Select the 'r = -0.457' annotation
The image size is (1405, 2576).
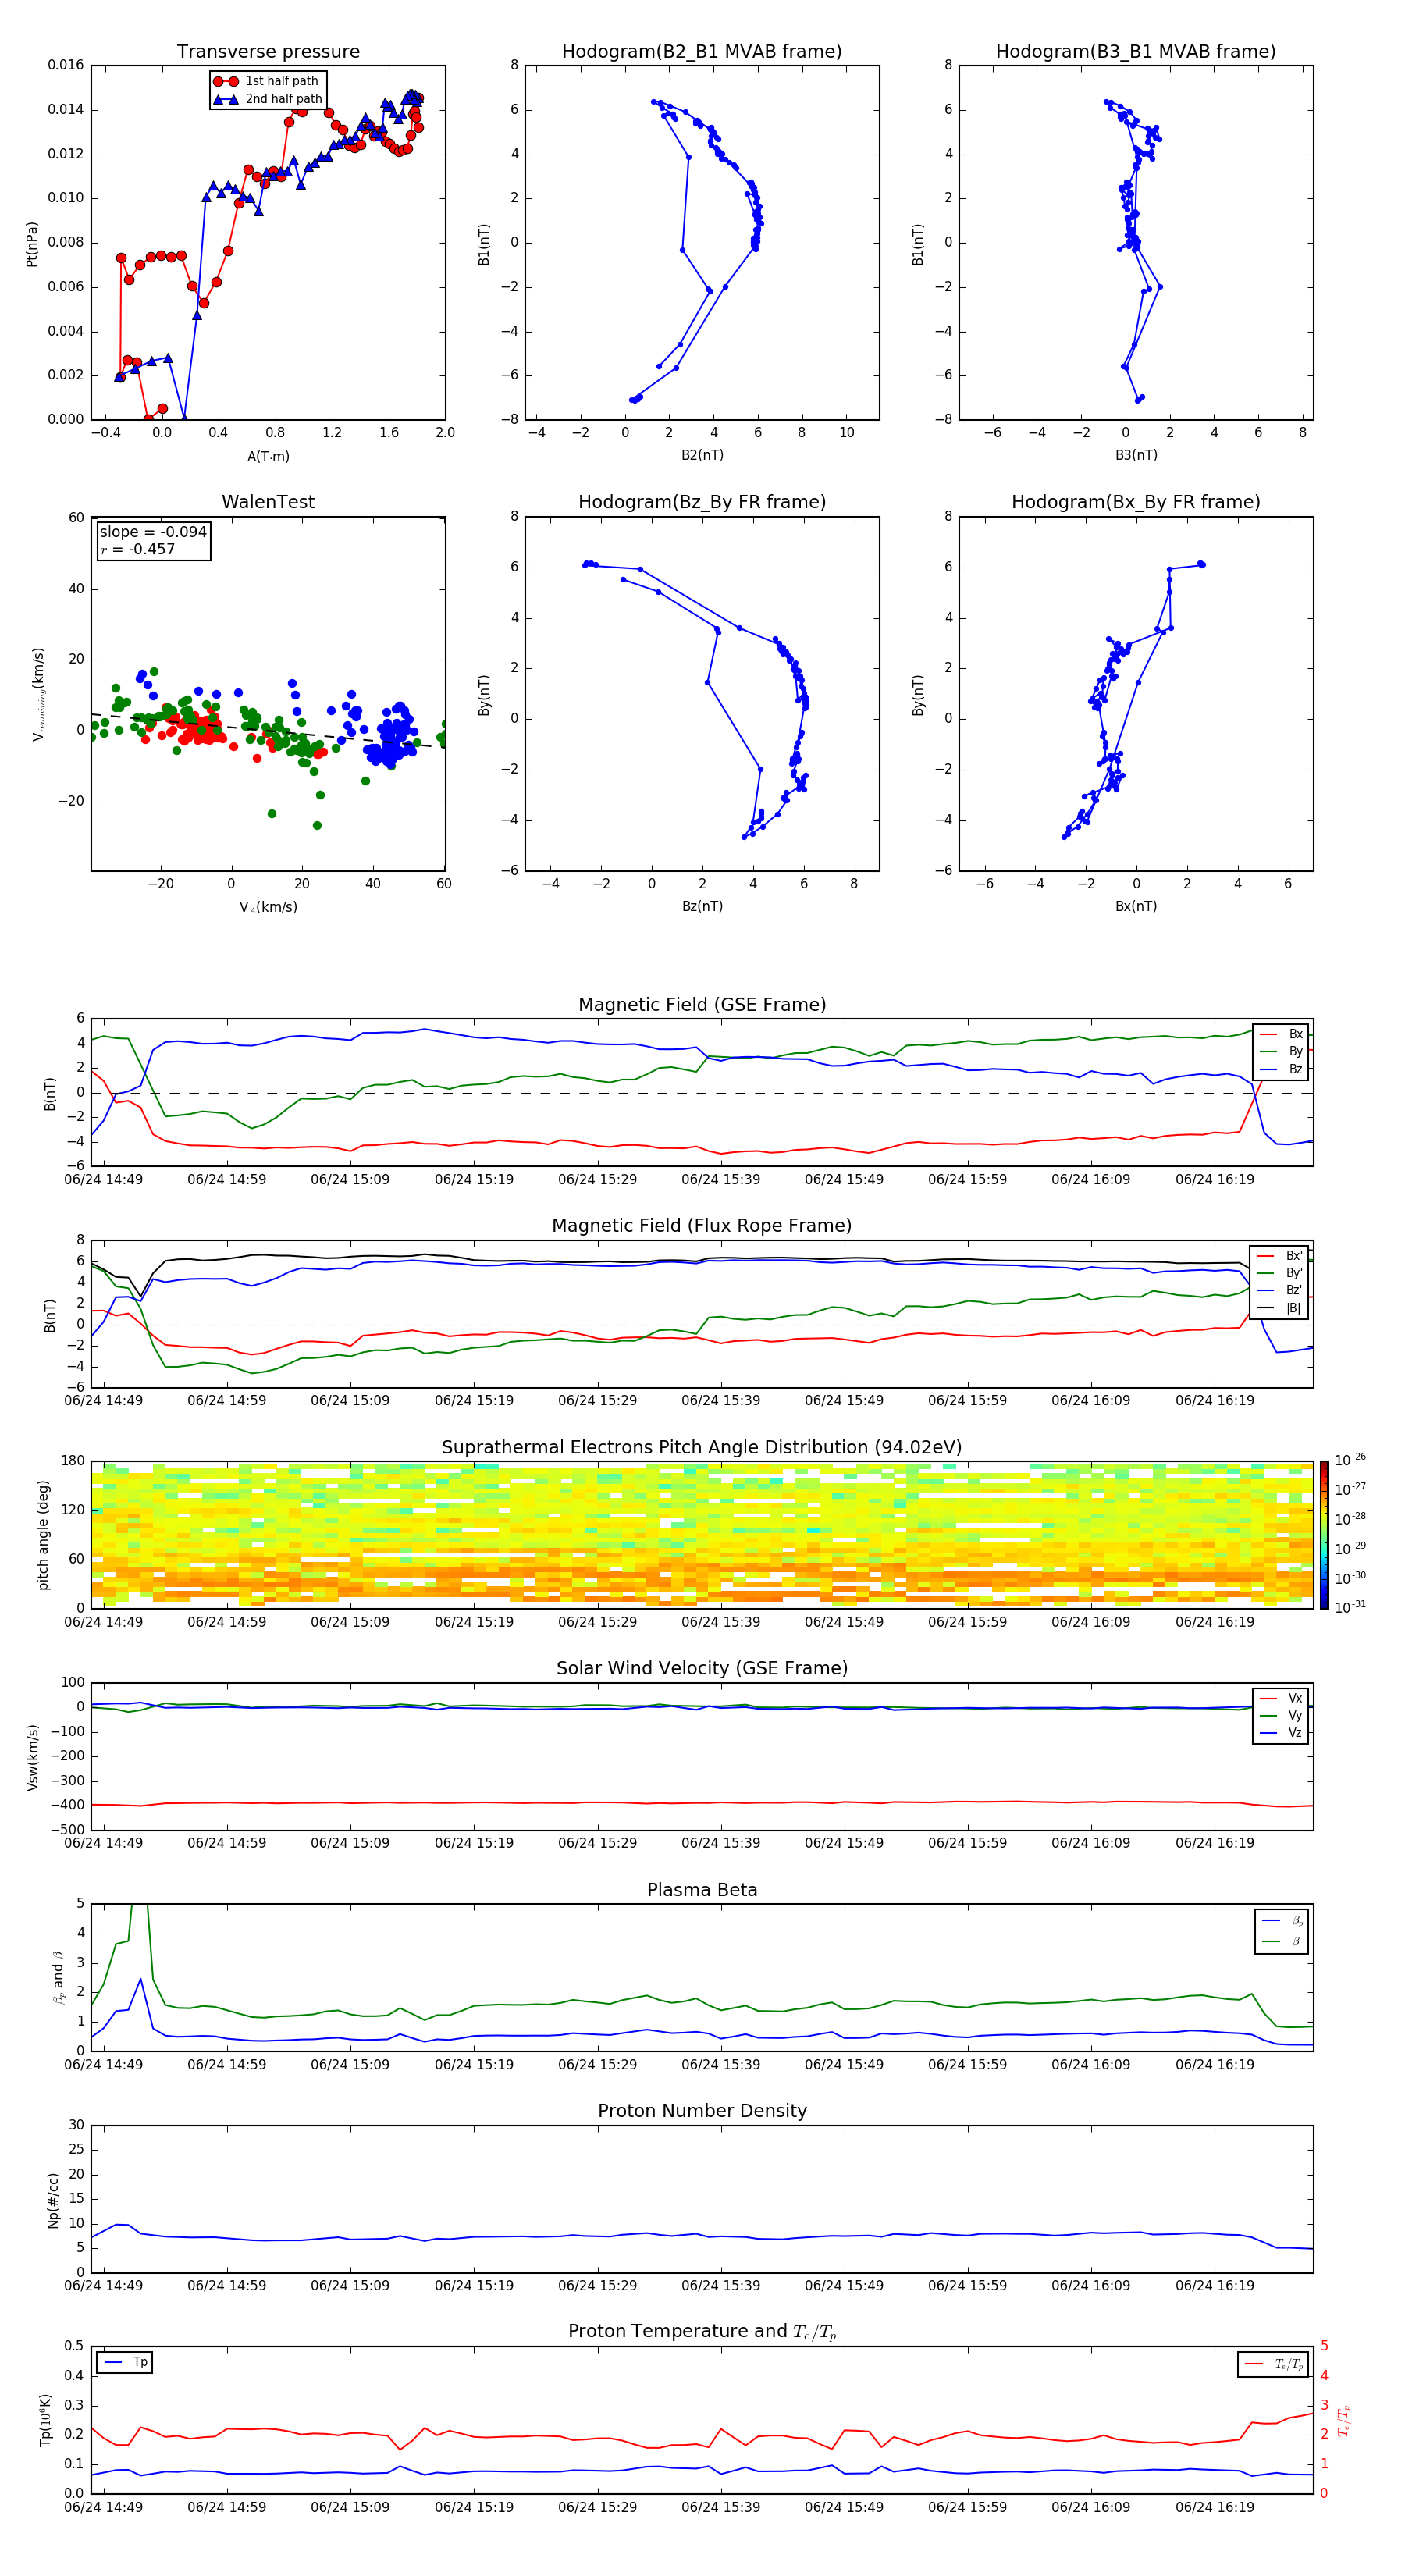(138, 549)
